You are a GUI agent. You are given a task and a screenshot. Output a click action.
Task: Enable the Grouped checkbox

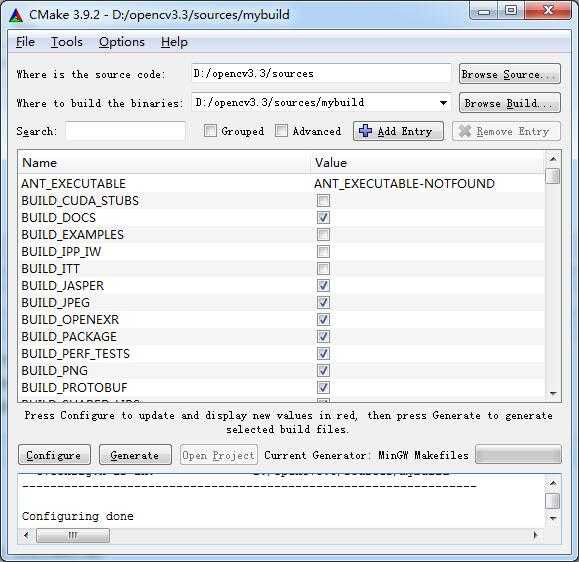click(x=210, y=131)
